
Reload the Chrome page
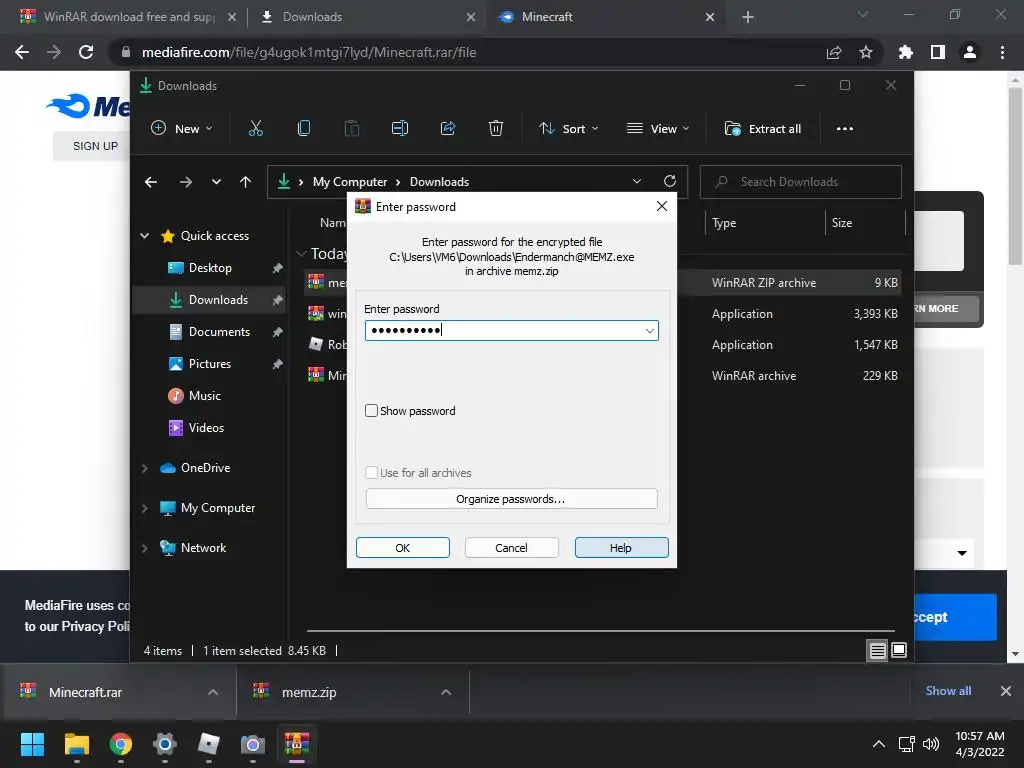pos(86,52)
